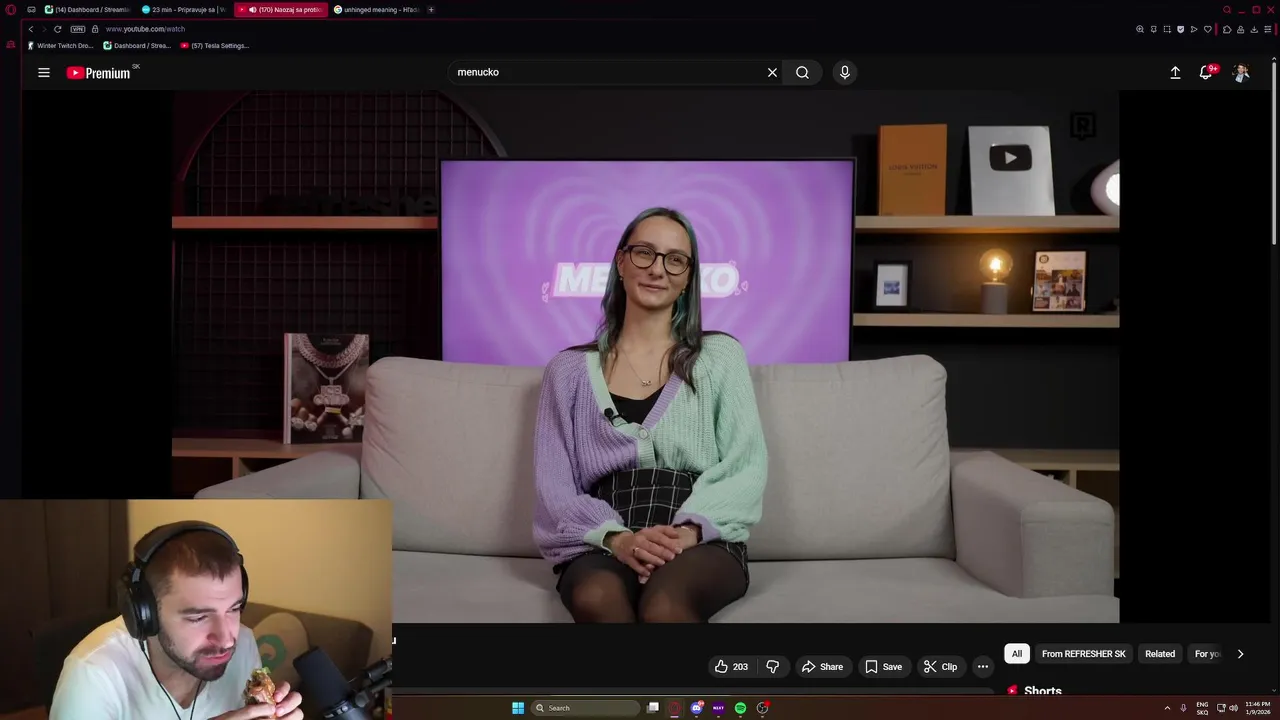Click the Windows taskbar Search box
The image size is (1280, 720).
point(586,708)
